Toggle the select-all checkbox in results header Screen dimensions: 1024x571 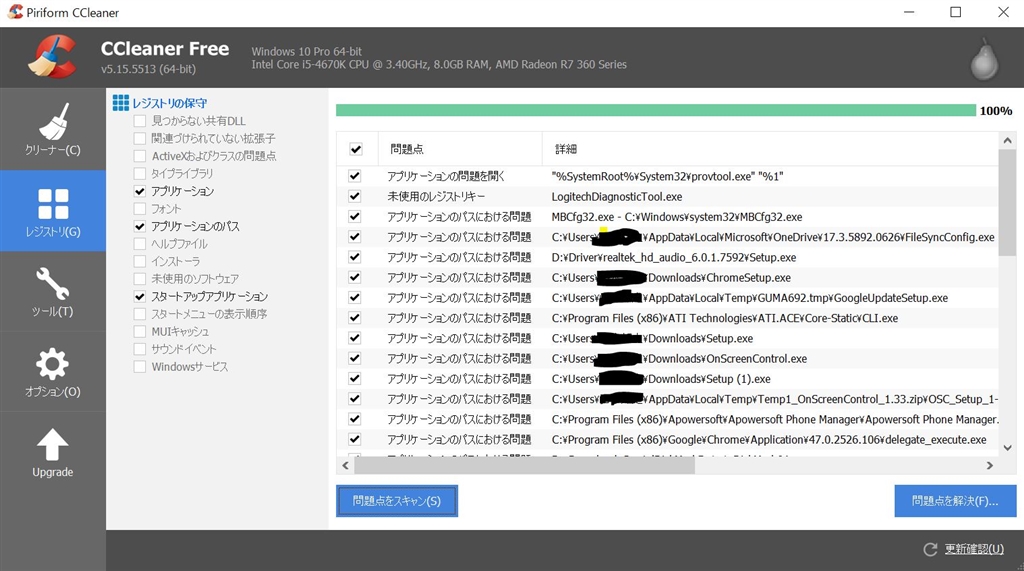click(355, 149)
